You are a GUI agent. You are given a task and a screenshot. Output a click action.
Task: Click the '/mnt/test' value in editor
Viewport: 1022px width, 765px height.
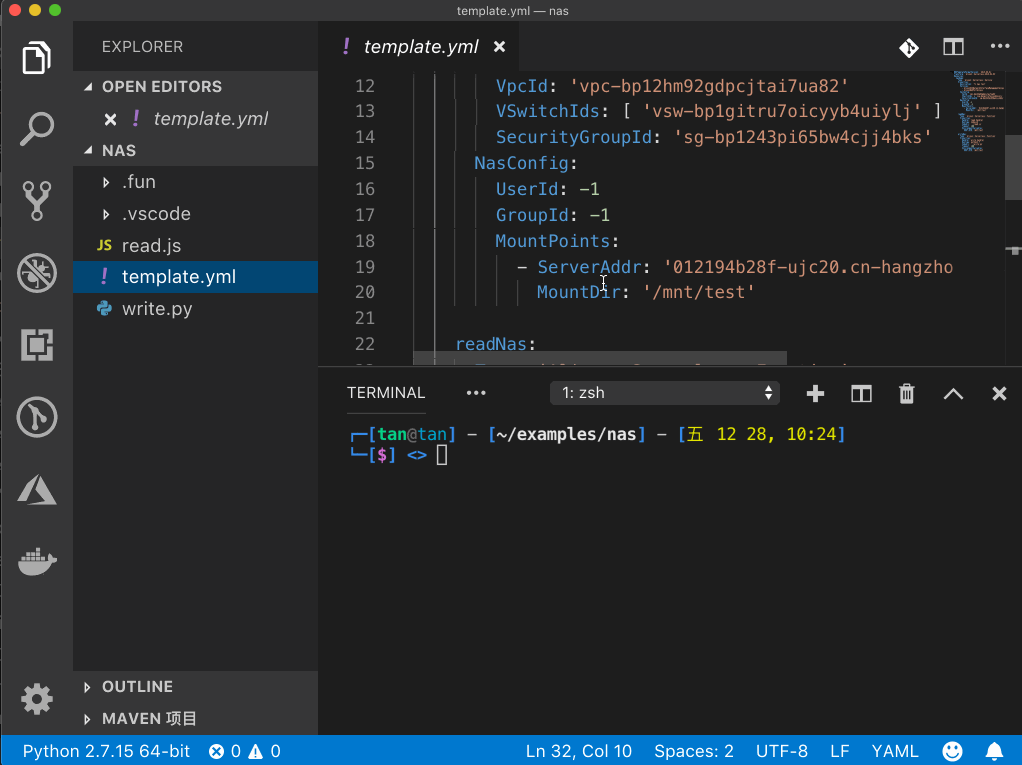click(x=699, y=292)
